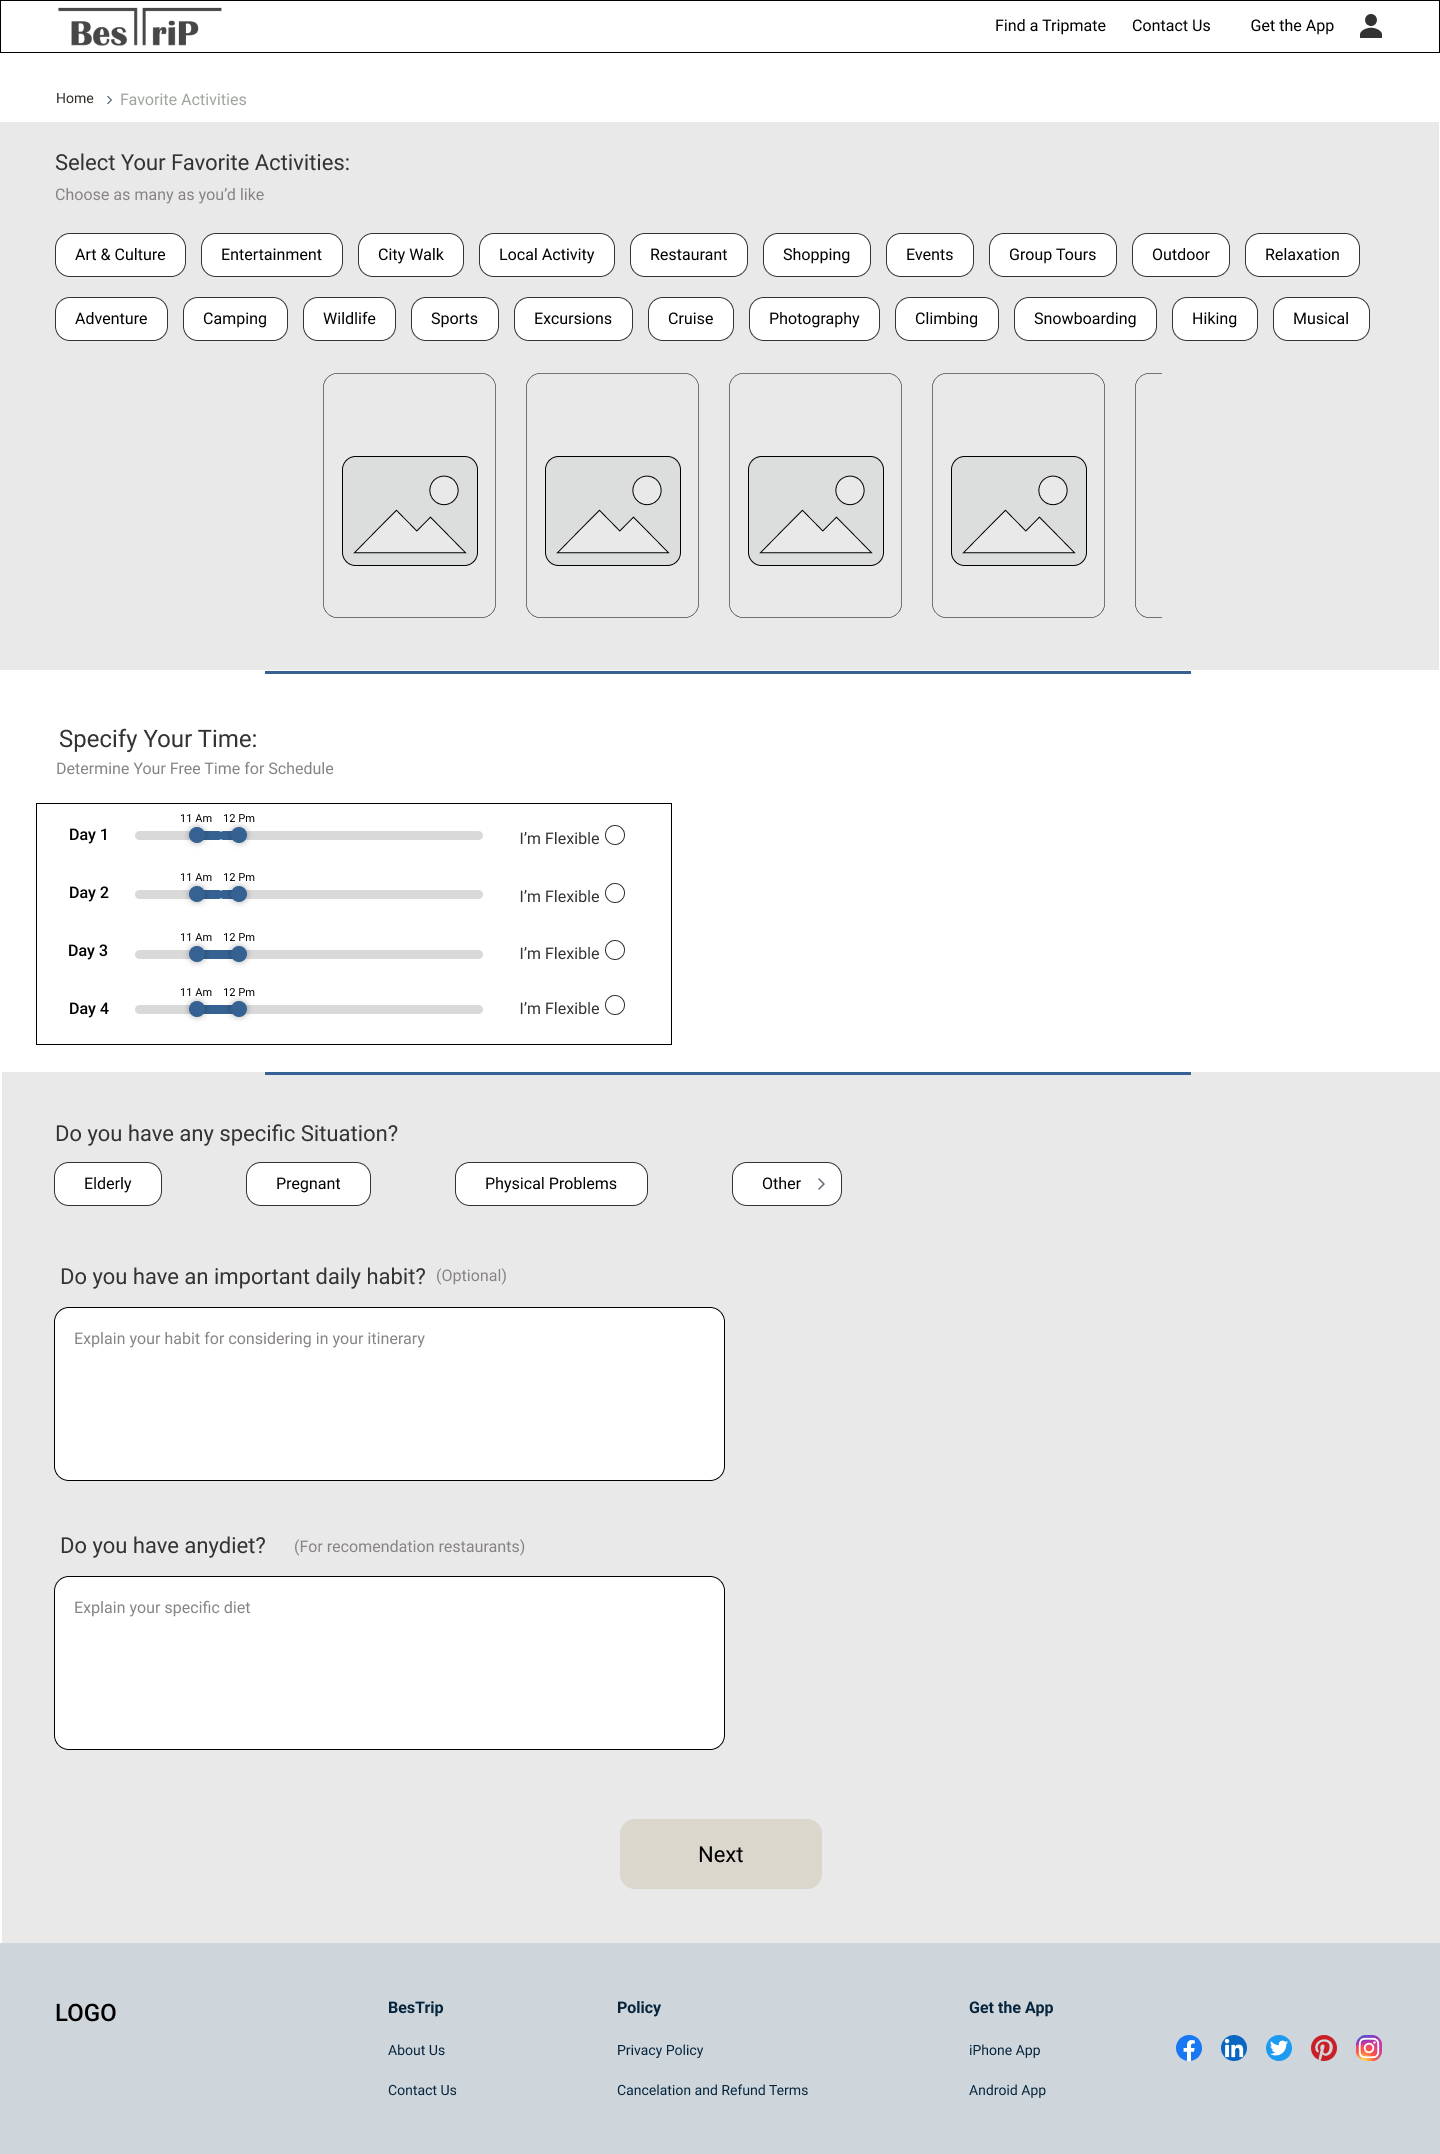This screenshot has height=2154, width=1440.
Task: Toggle the City Walk activity chip
Action: click(x=411, y=255)
